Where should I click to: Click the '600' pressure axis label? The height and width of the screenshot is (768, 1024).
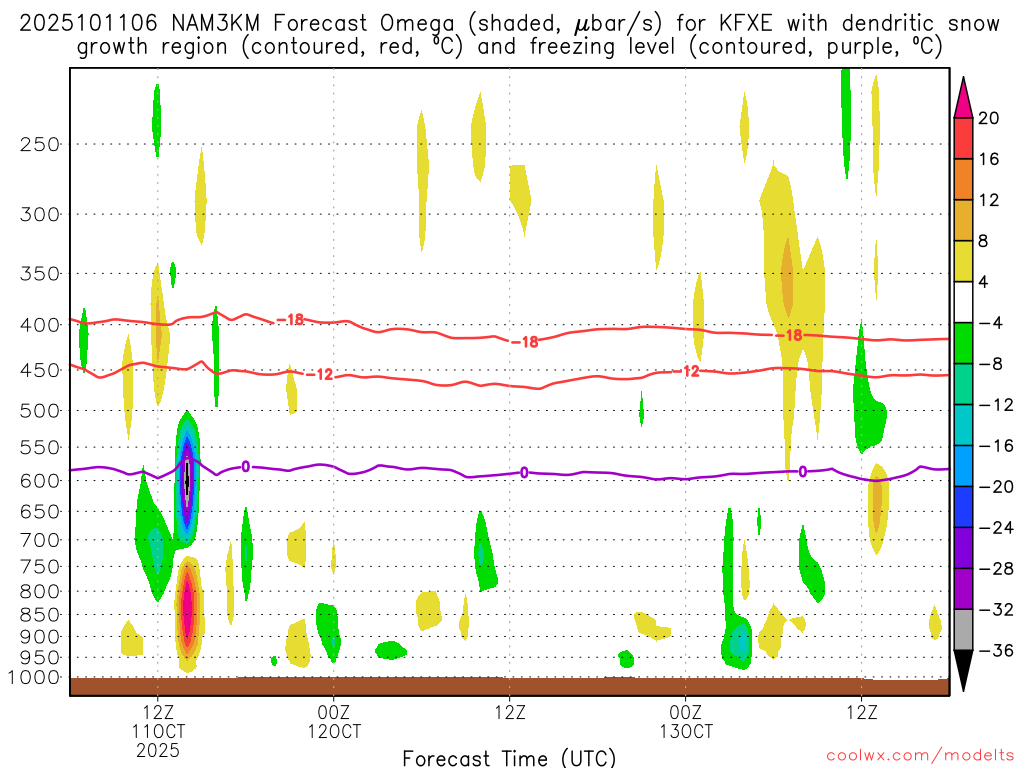pos(40,481)
